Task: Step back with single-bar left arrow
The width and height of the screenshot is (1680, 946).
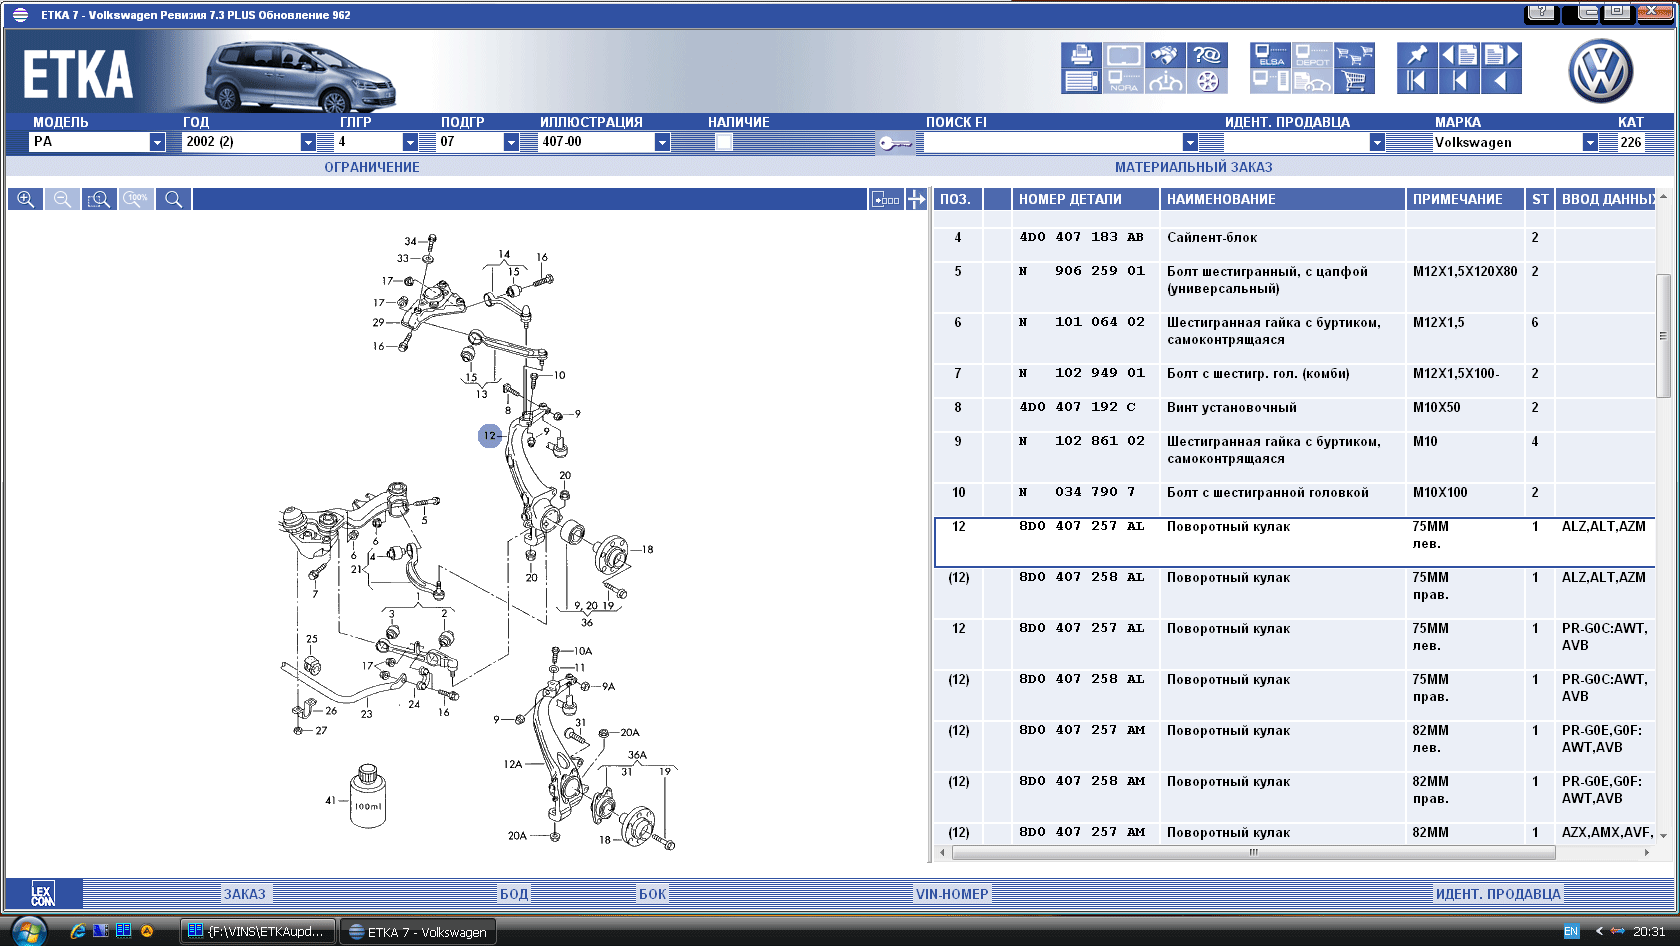Action: 1459,81
